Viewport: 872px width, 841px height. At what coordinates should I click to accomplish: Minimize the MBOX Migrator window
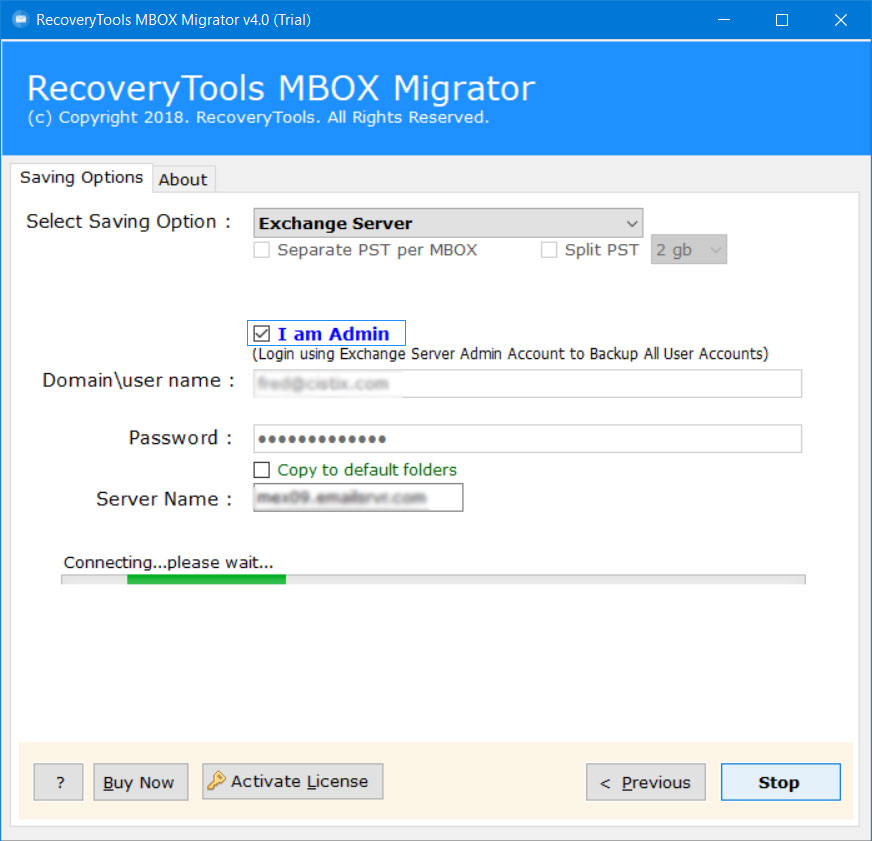pos(724,20)
